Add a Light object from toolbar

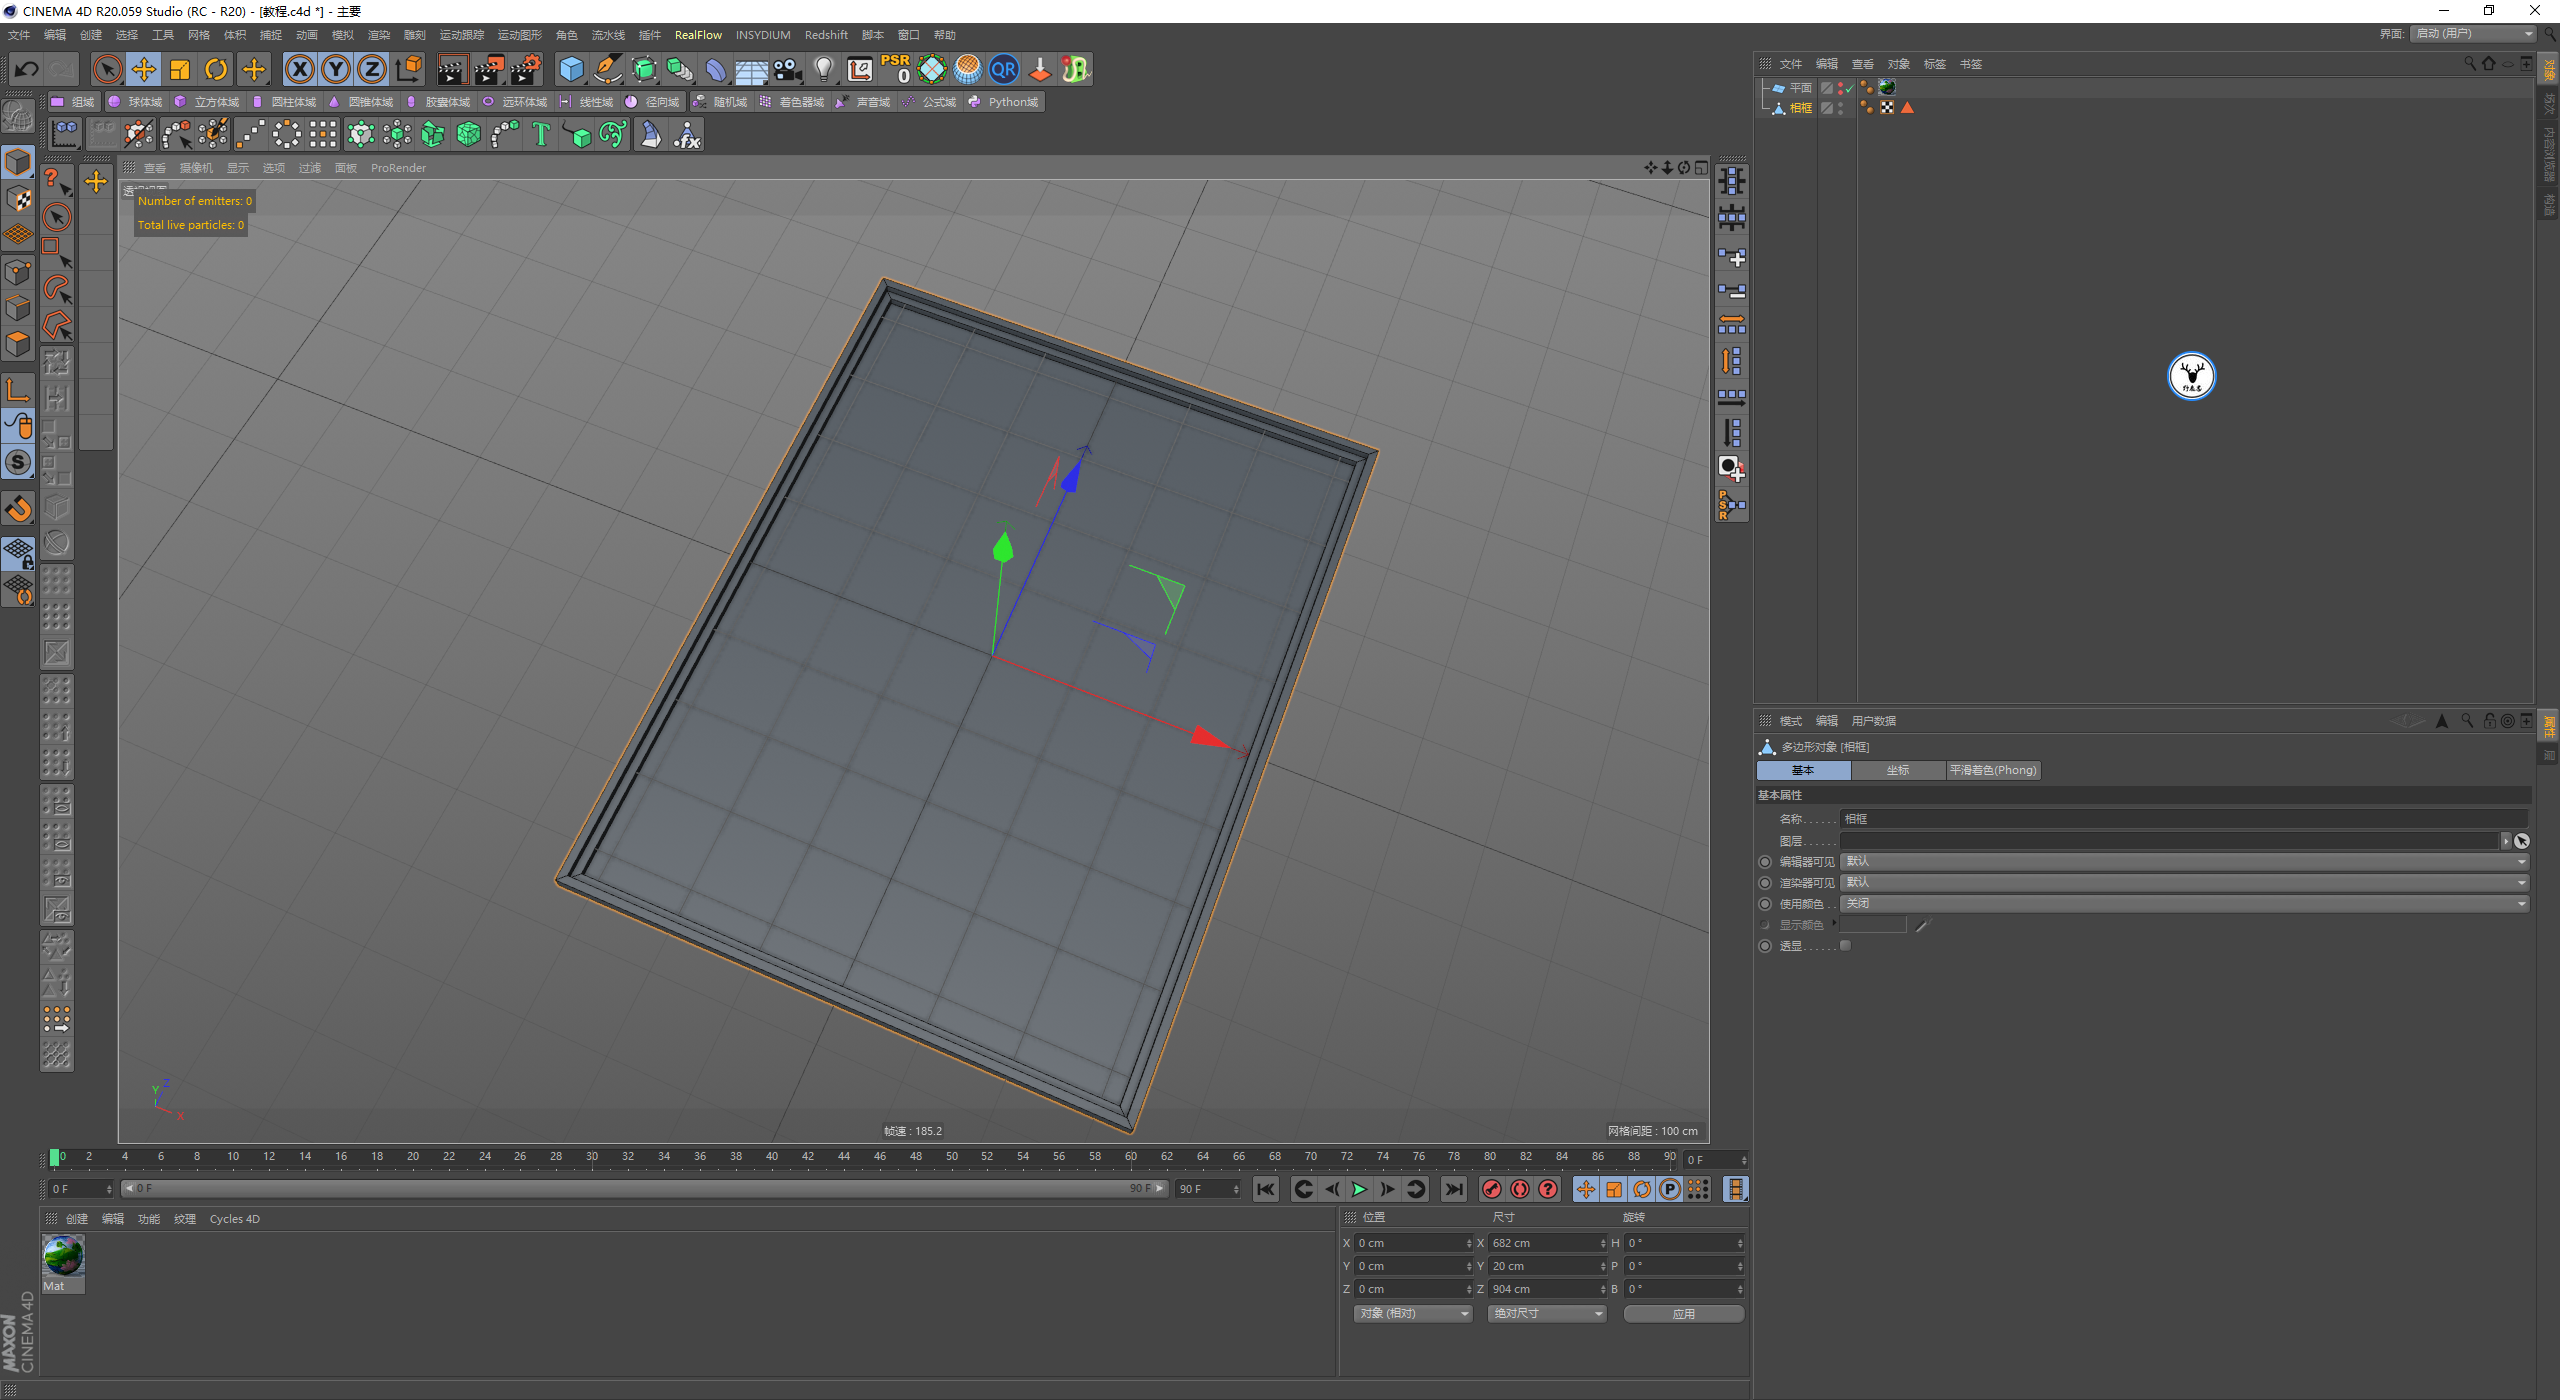(823, 69)
